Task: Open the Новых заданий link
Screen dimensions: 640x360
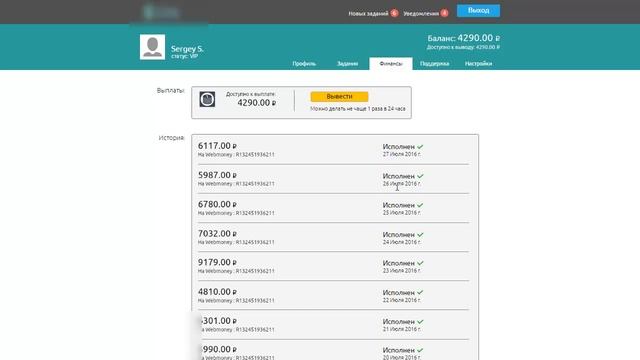Action: [368, 13]
